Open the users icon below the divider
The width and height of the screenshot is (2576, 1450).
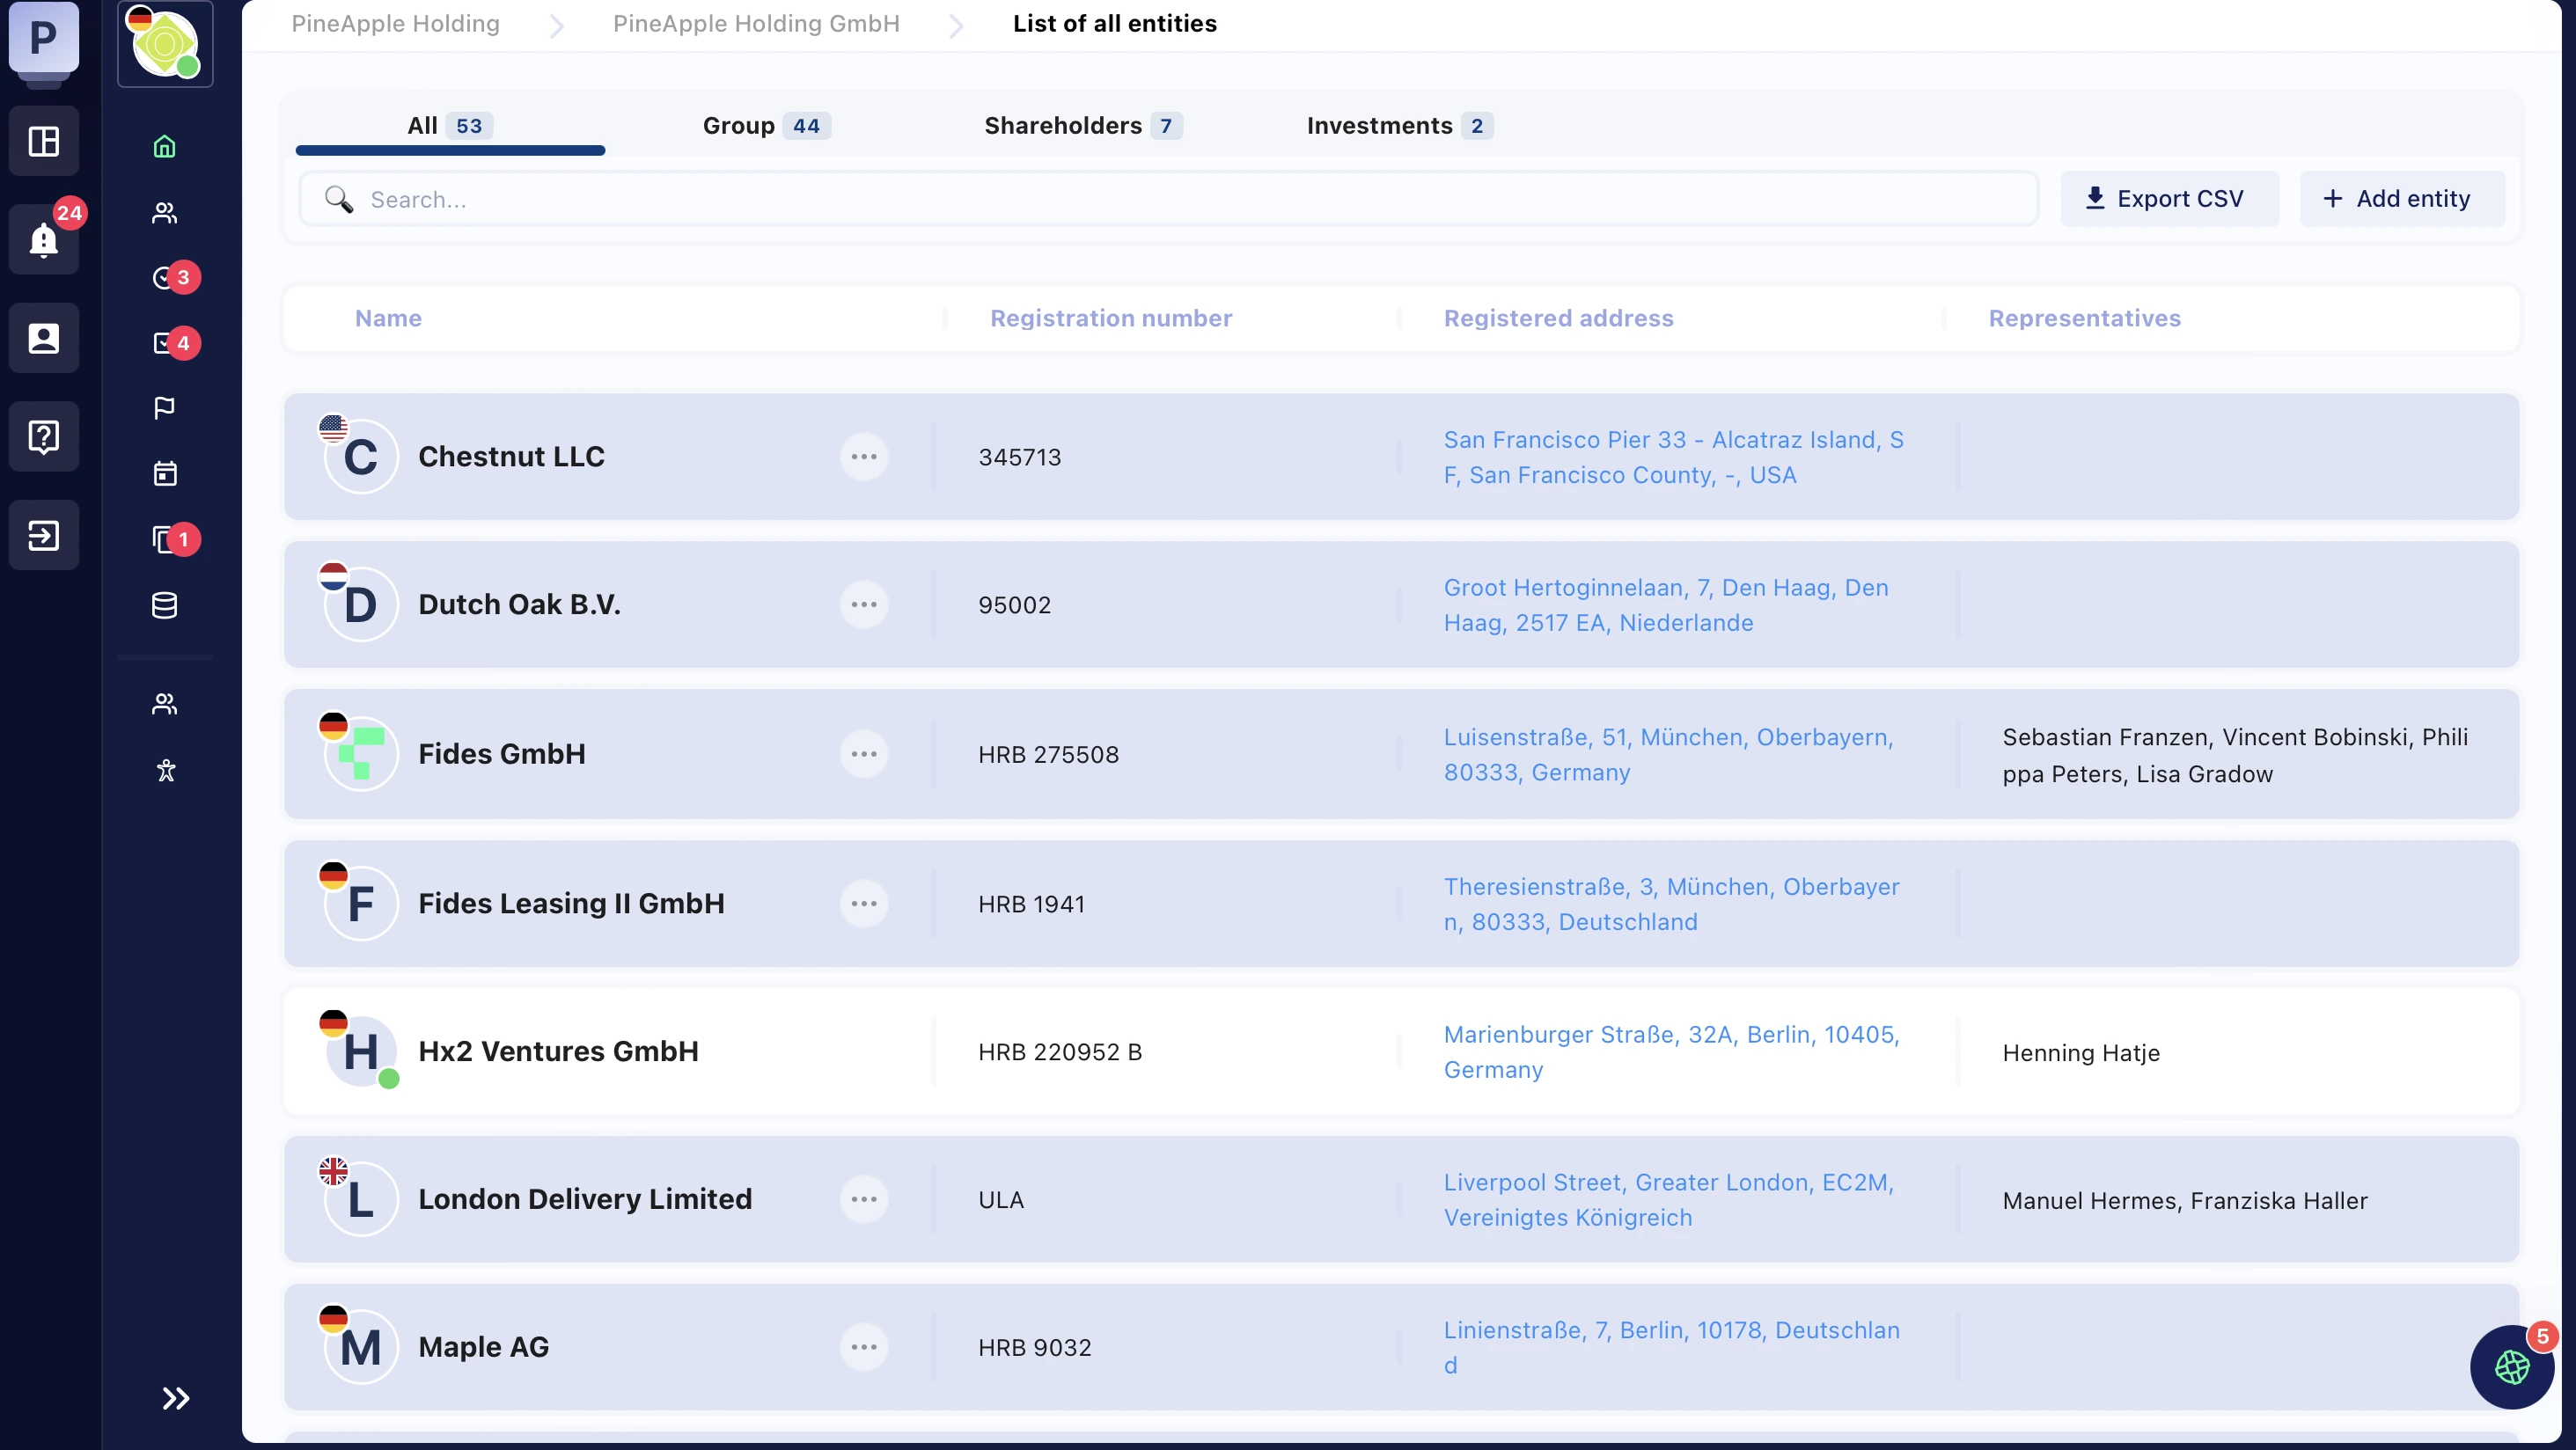click(165, 704)
